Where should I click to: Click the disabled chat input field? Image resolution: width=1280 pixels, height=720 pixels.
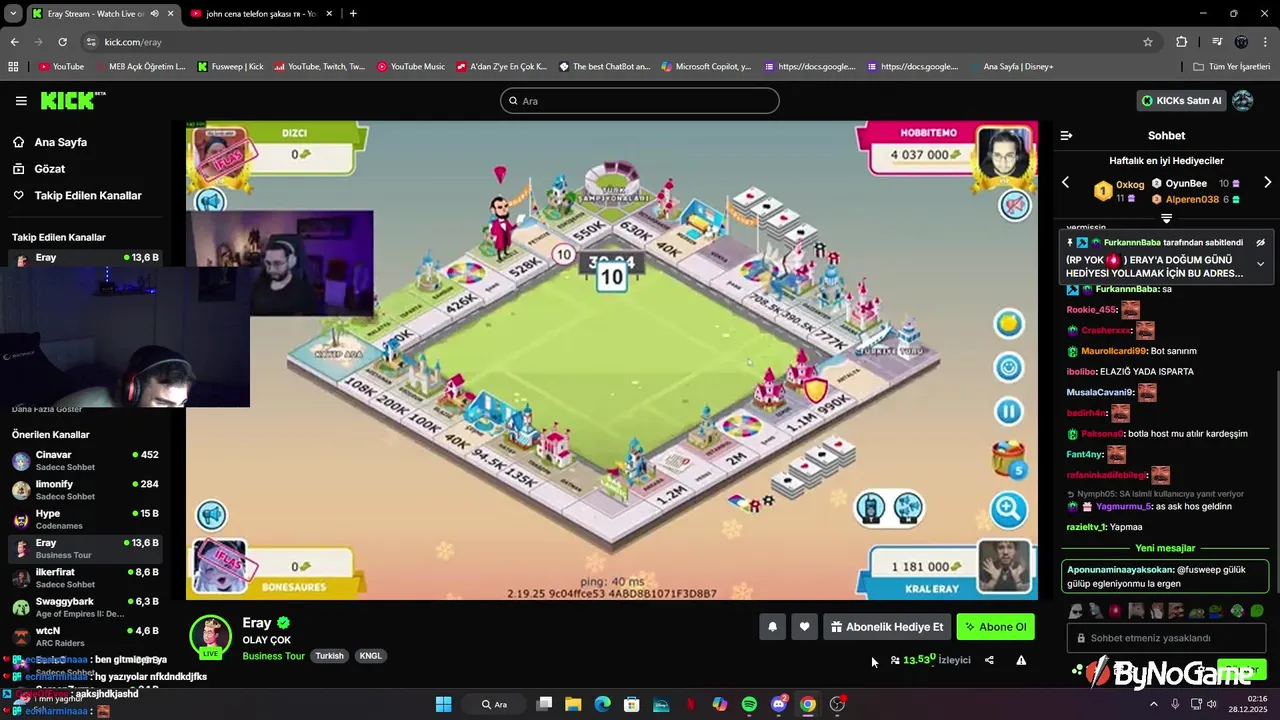[x=1166, y=638]
